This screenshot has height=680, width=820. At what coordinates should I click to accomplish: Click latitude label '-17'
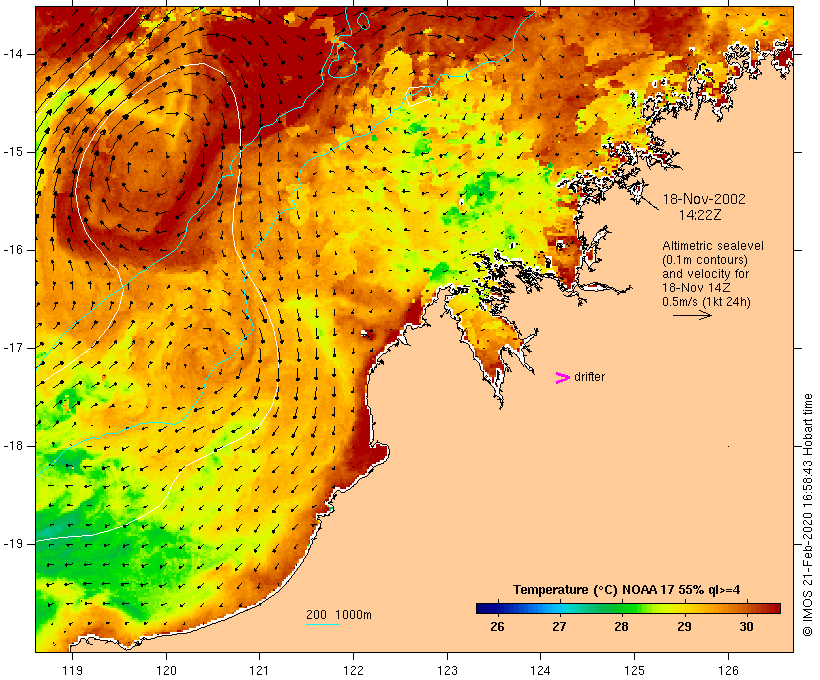pos(13,348)
